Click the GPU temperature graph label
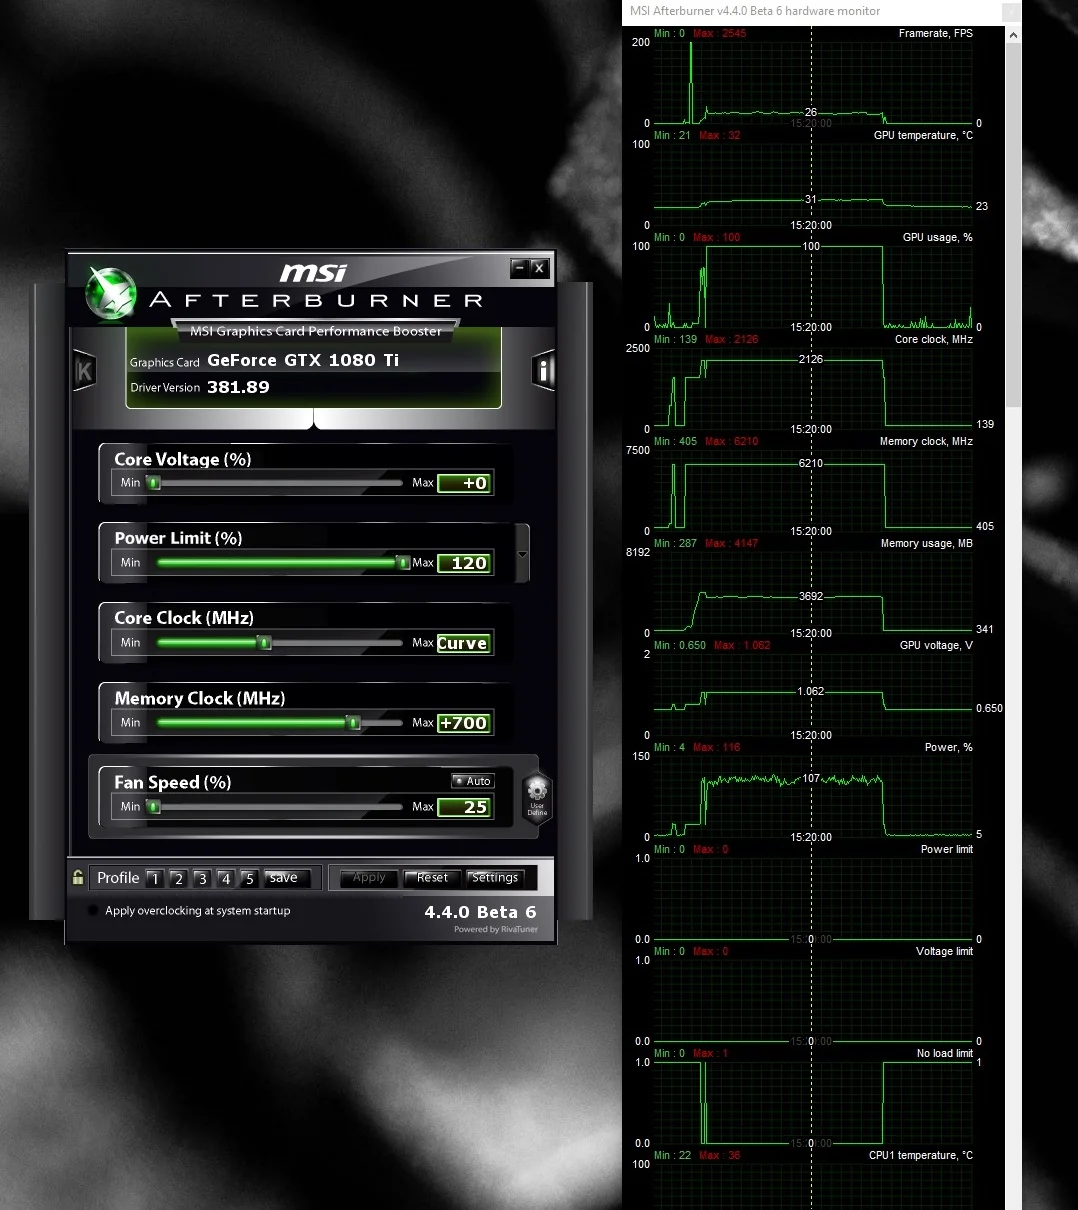 tap(923, 135)
